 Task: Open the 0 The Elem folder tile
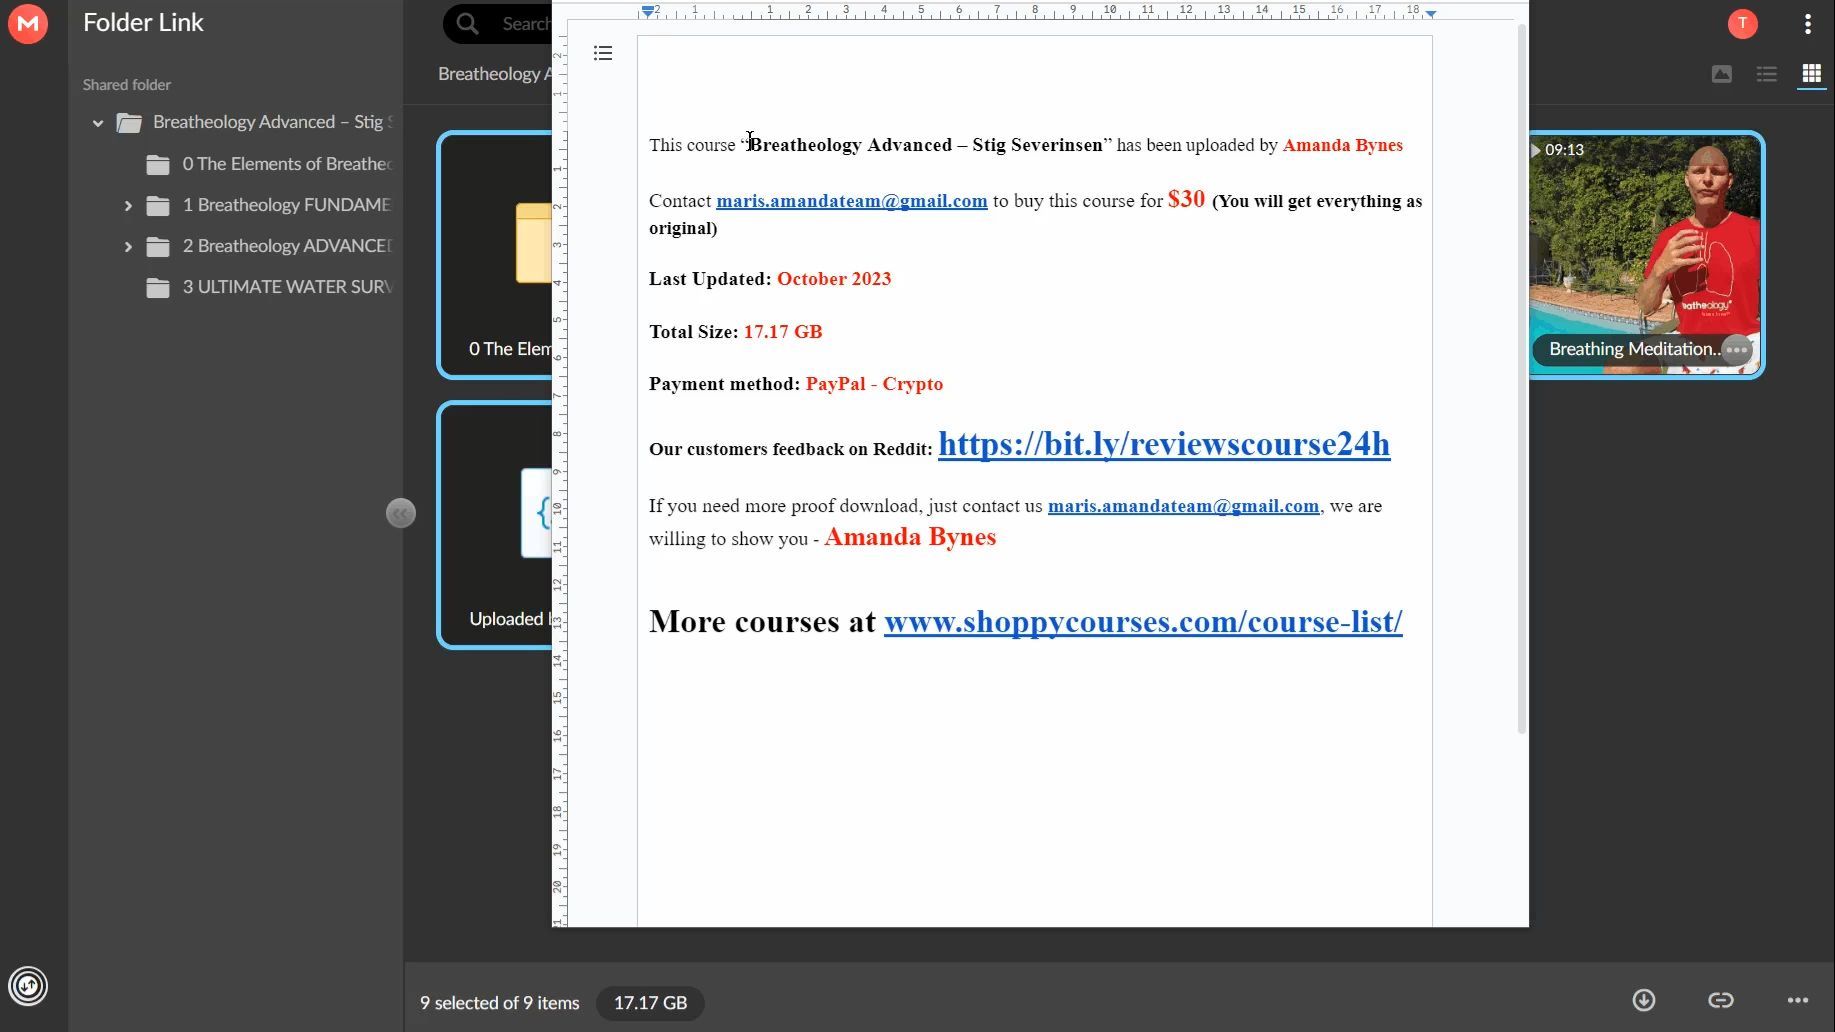[496, 255]
